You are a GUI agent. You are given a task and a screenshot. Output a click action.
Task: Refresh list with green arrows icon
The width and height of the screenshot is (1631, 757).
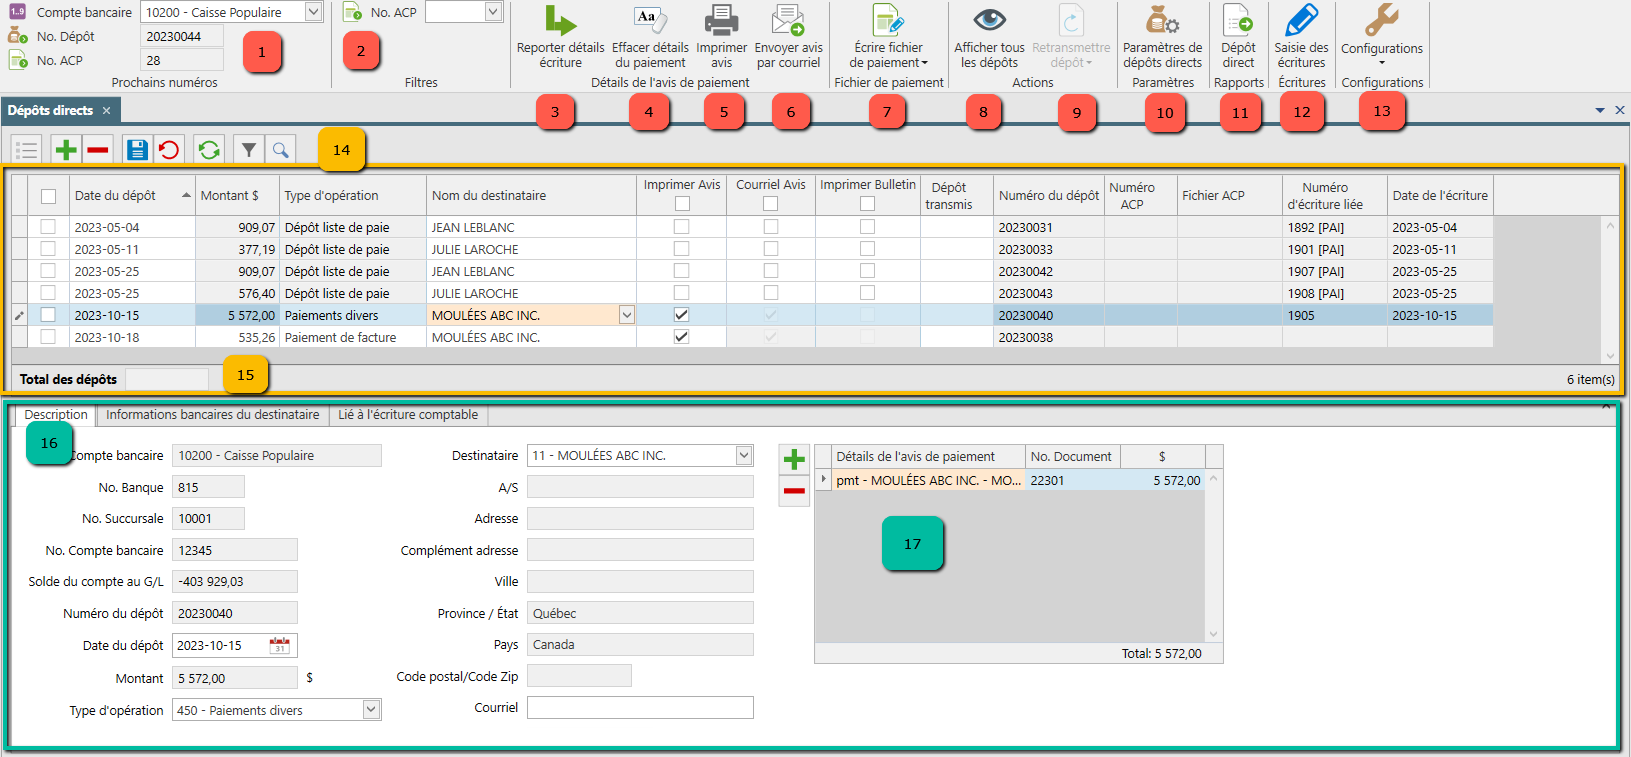[x=209, y=150]
